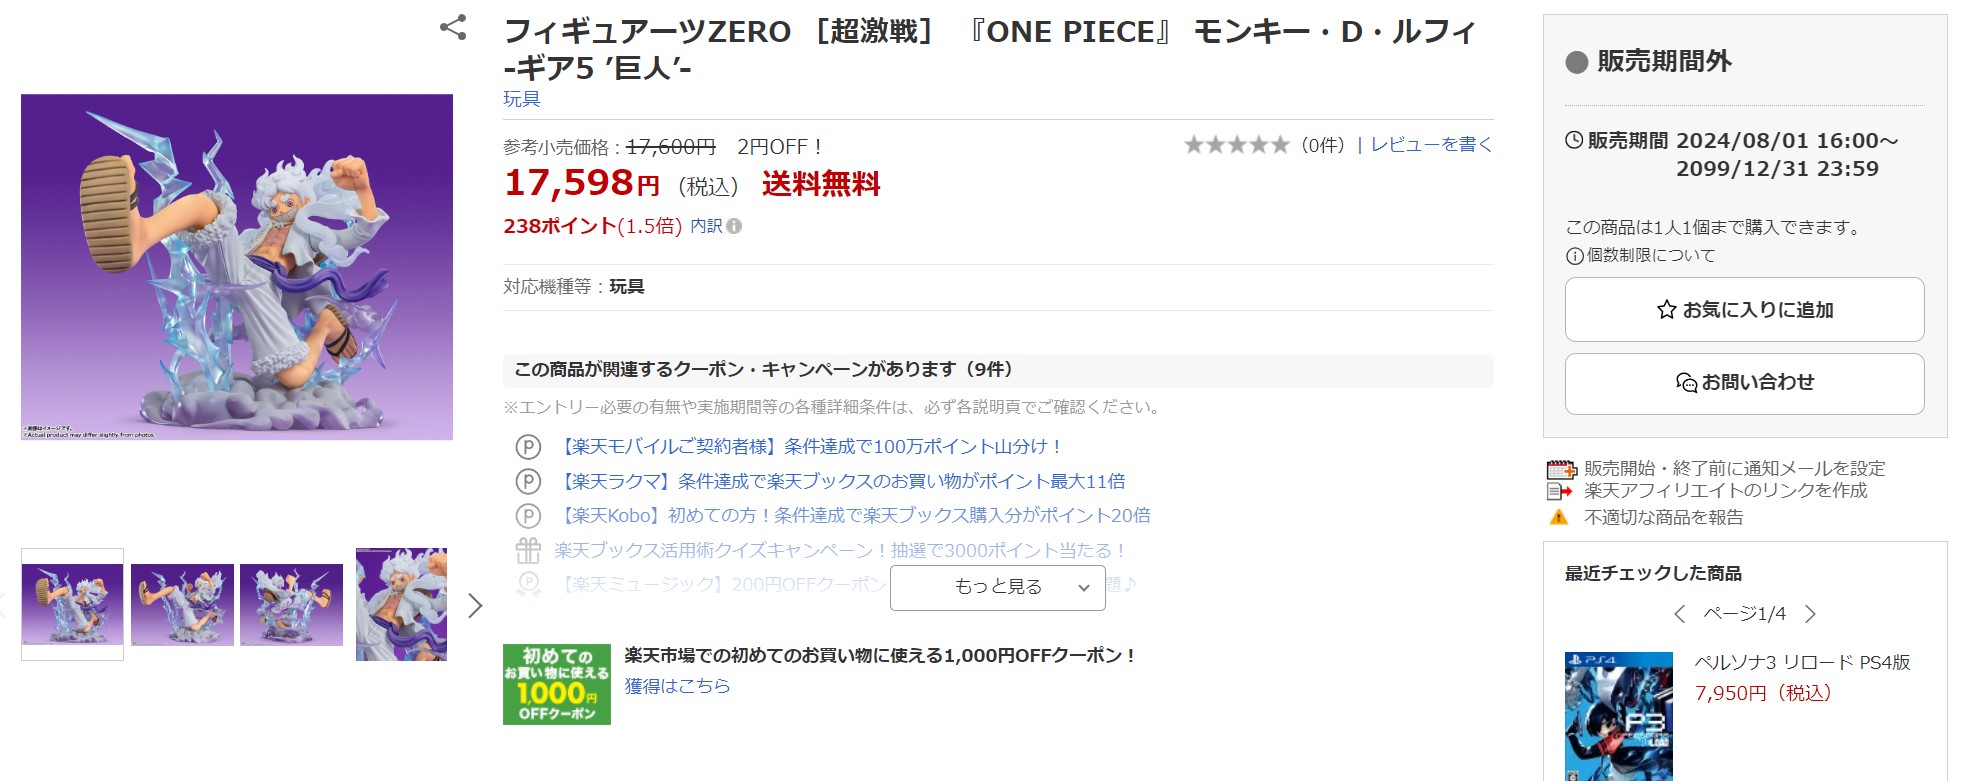Click the star rating icons
Screen dimensions: 1966x781
pos(1237,145)
